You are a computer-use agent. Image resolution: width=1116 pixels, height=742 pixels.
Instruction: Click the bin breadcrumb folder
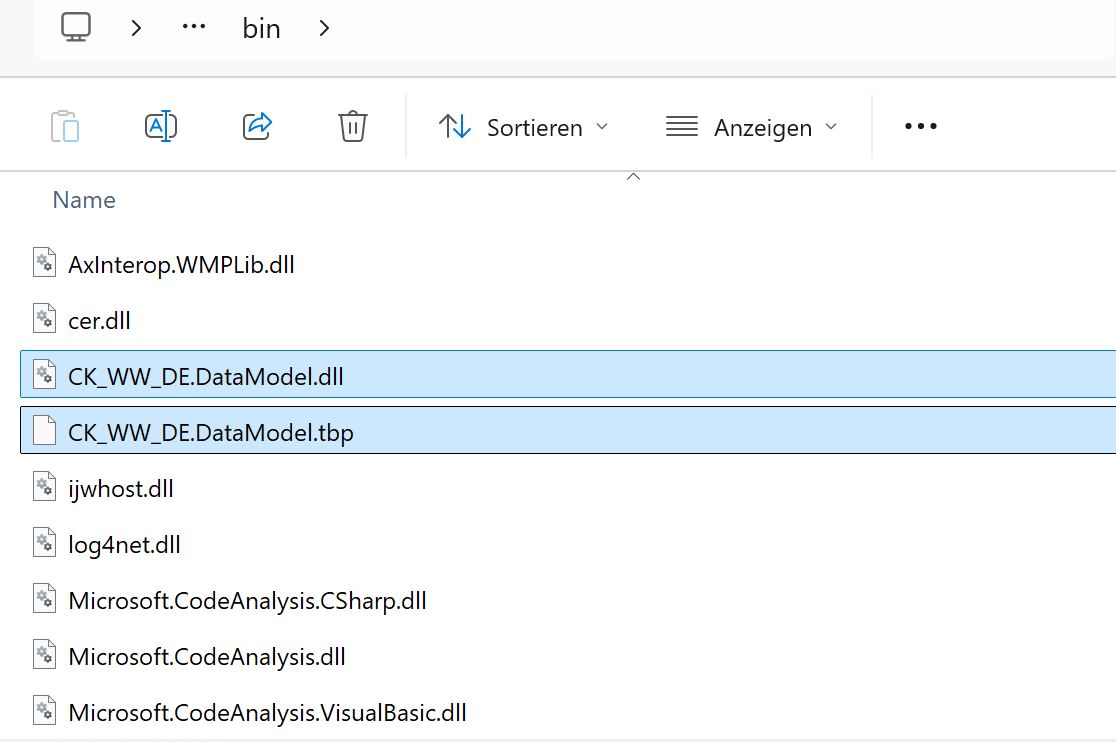point(262,28)
